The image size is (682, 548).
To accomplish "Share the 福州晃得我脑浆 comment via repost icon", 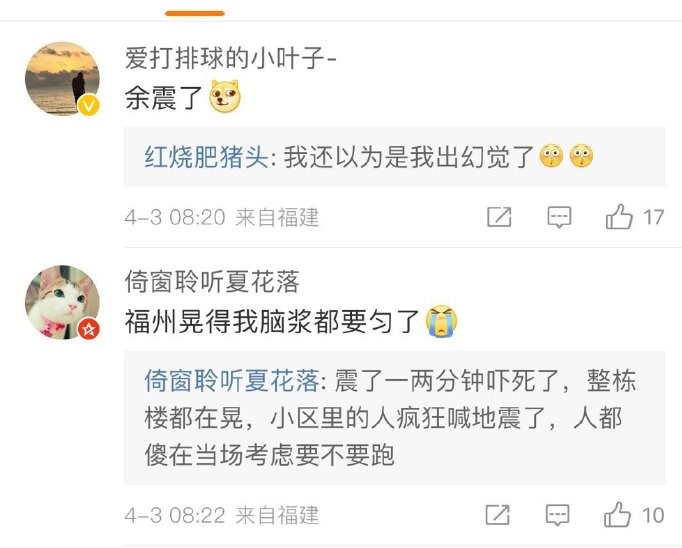I will pyautogui.click(x=498, y=515).
